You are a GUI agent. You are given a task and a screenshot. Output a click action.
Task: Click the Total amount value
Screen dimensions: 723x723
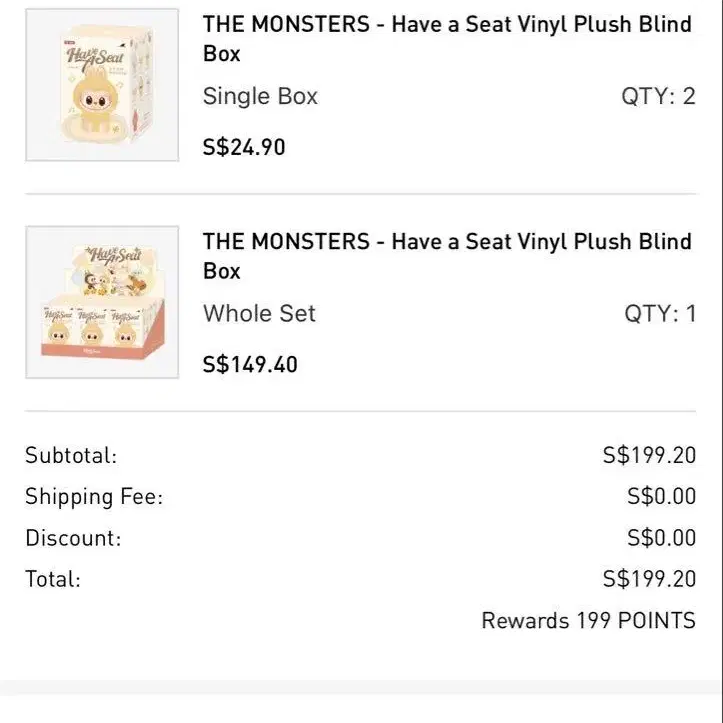[x=649, y=578]
